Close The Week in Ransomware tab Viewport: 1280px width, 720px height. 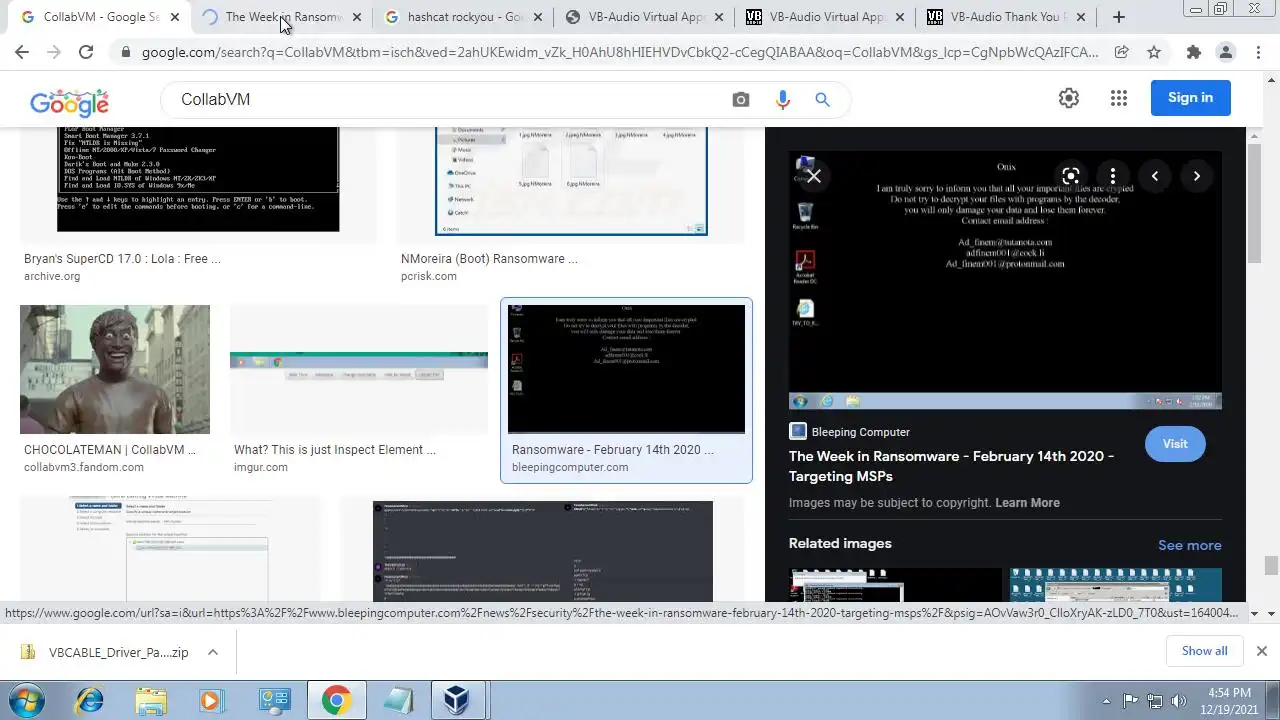point(357,17)
